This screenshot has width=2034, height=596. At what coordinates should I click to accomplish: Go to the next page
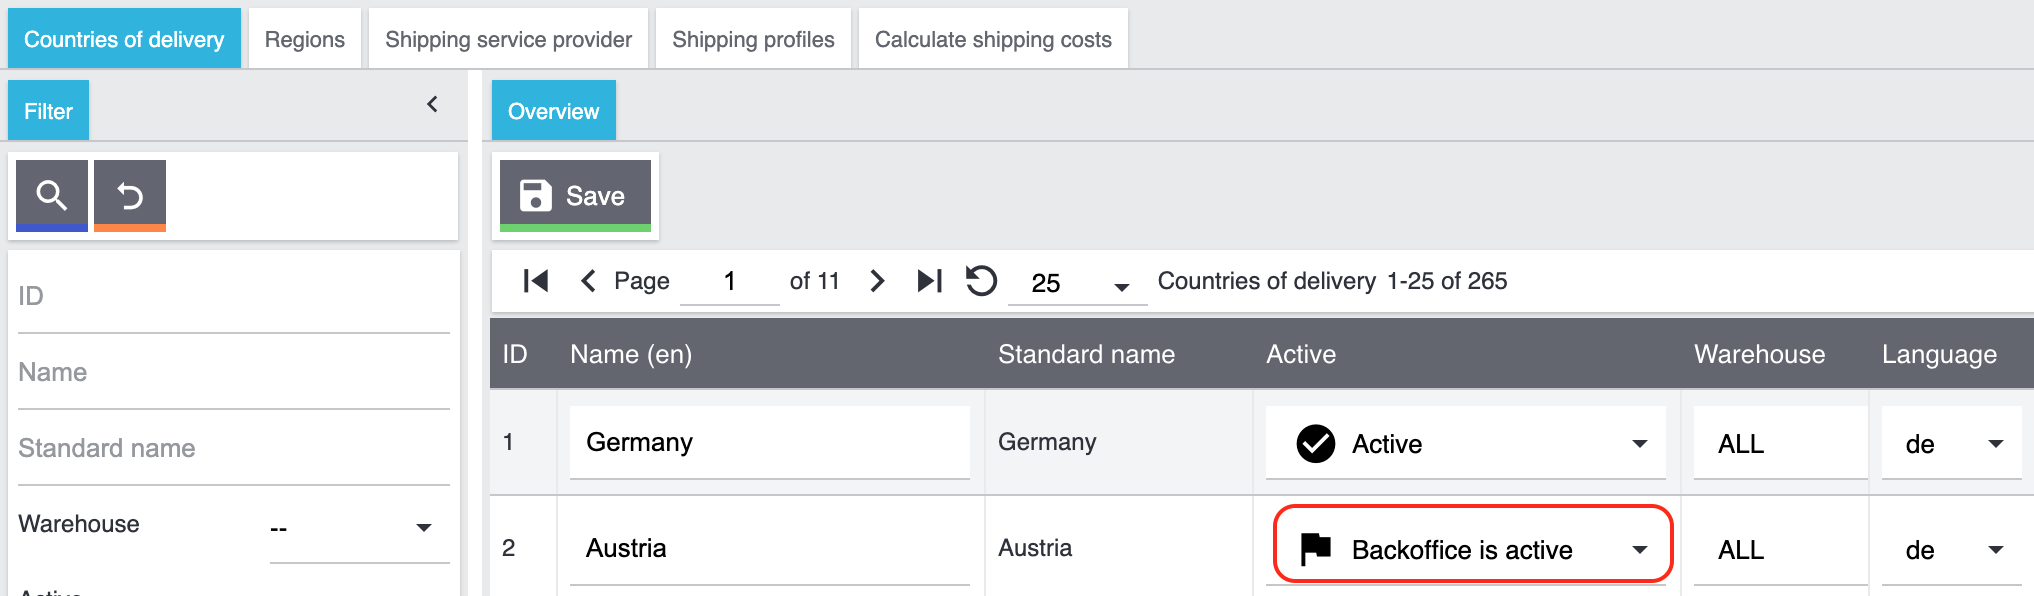tap(877, 281)
